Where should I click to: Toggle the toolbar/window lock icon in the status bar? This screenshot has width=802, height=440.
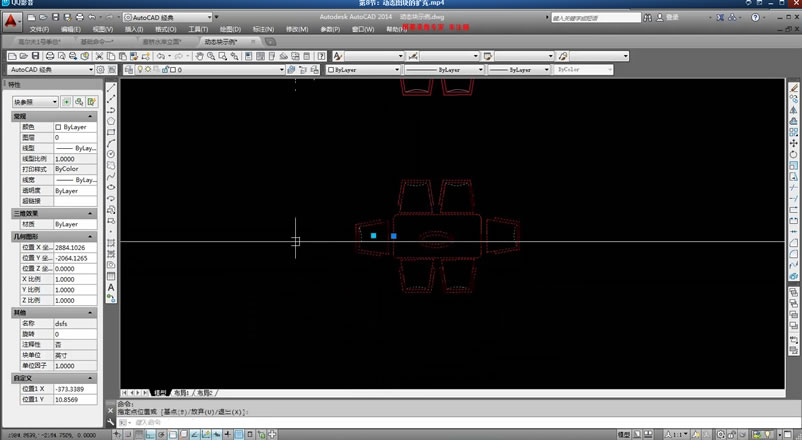coord(731,435)
